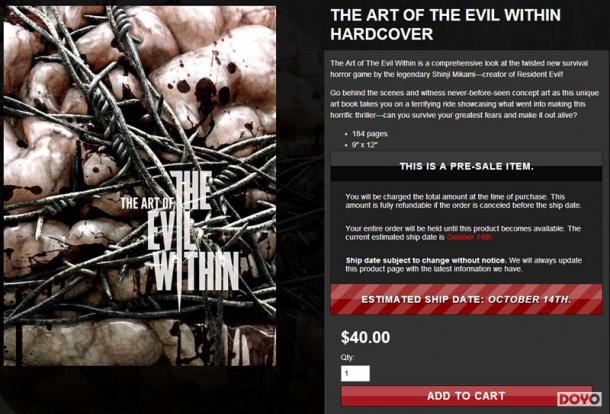Open the book cover image

[x=140, y=186]
